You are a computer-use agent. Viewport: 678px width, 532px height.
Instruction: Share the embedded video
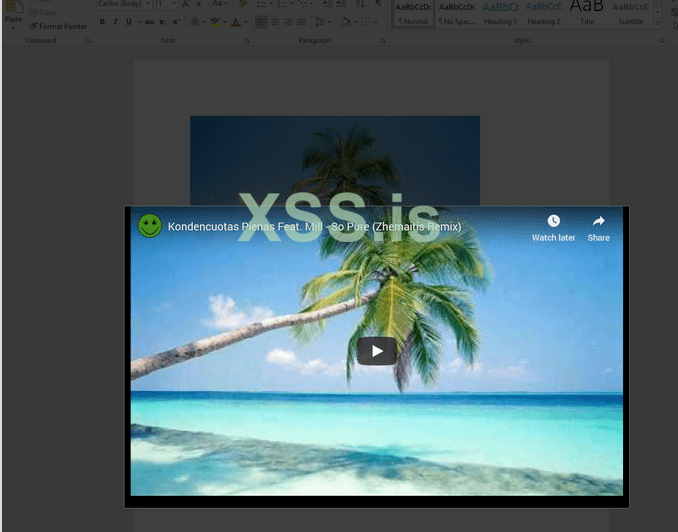pyautogui.click(x=598, y=228)
